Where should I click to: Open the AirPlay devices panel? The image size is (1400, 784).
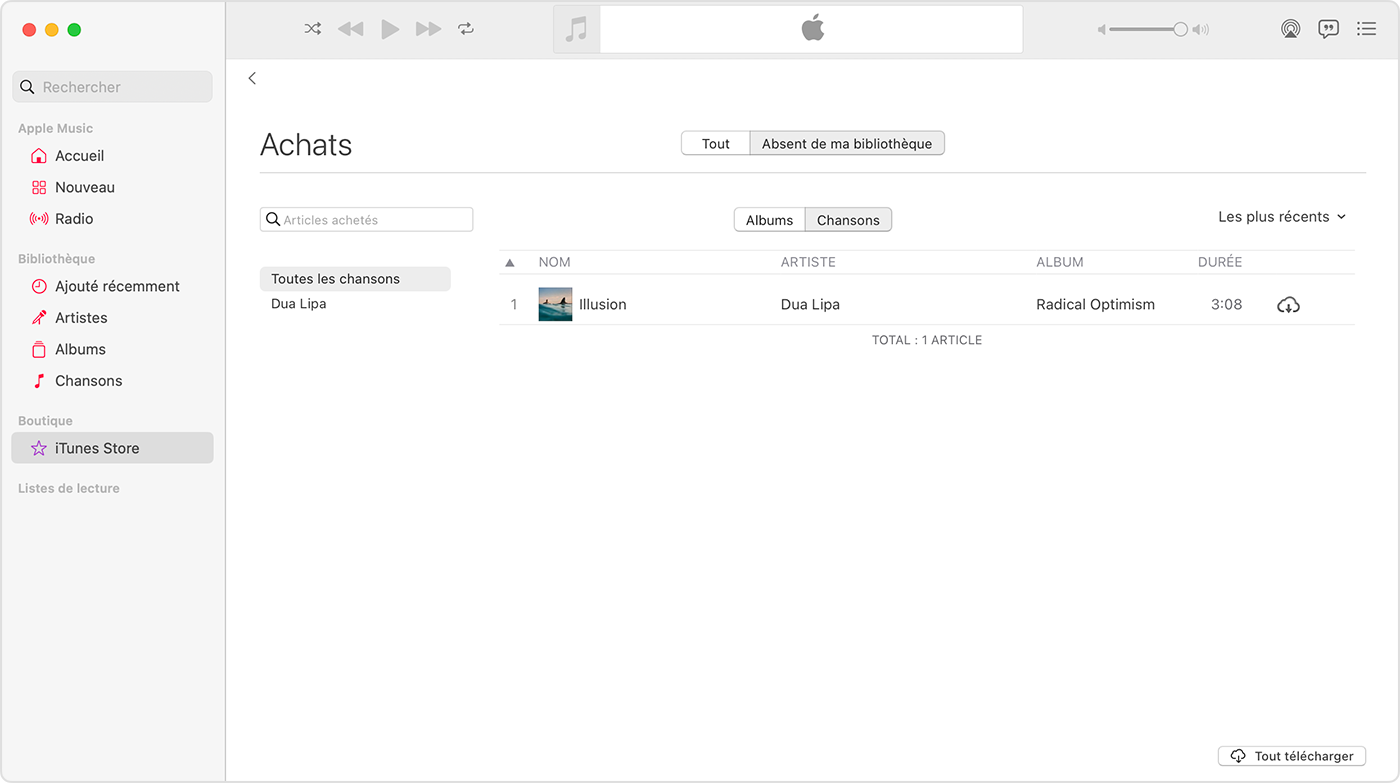(x=1290, y=29)
